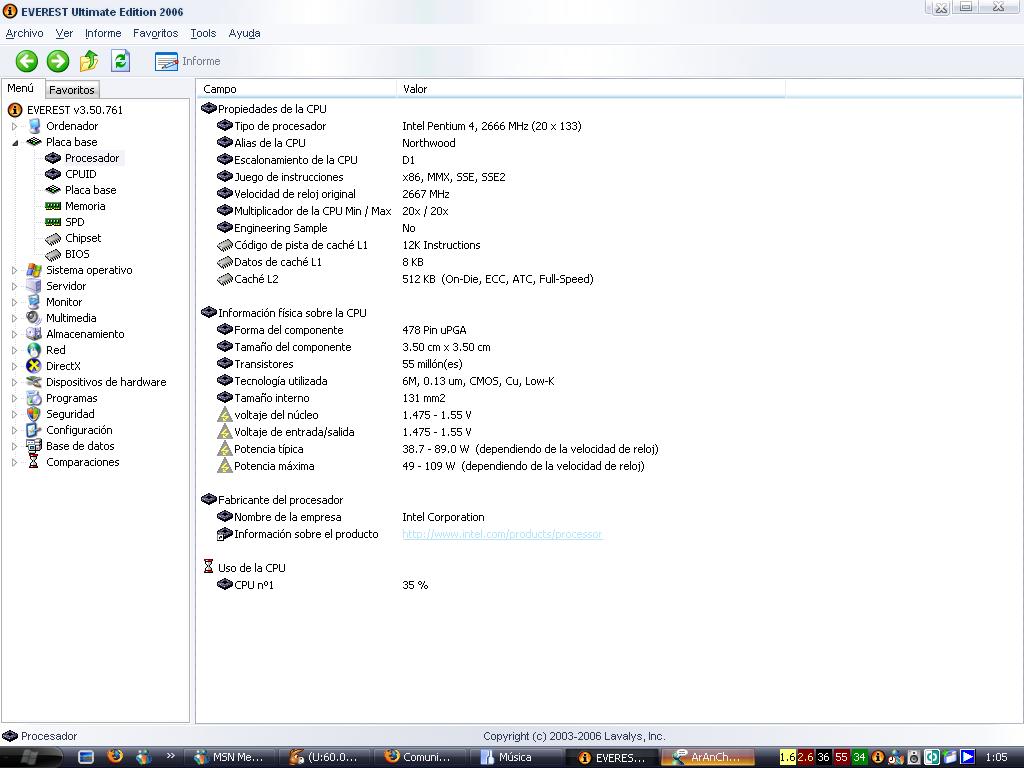Expand the Red tree node

pyautogui.click(x=14, y=351)
